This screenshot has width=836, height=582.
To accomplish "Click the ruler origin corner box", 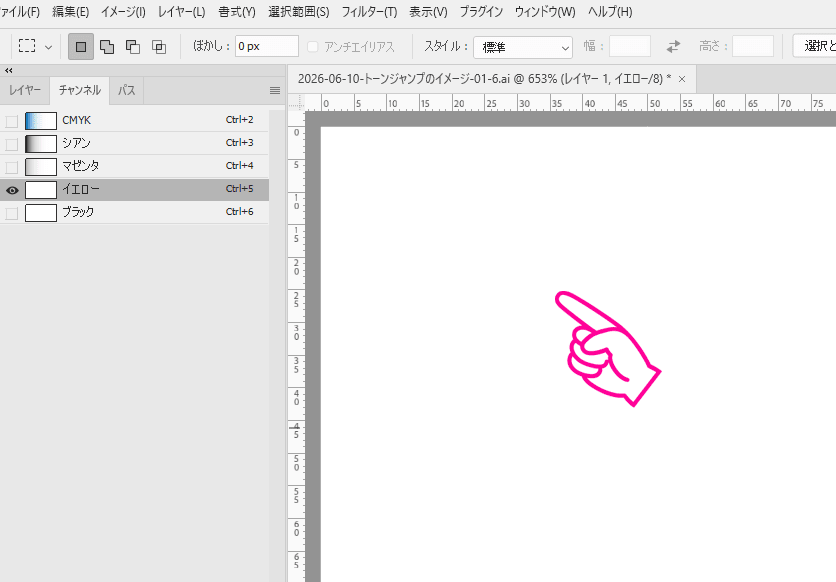I will [296, 103].
